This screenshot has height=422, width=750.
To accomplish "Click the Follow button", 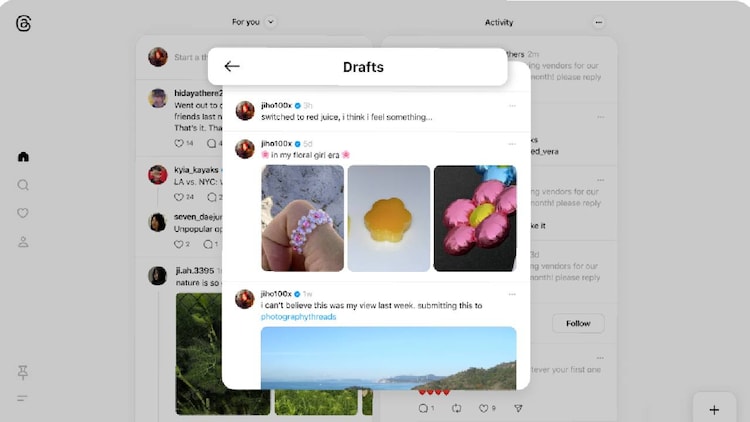I will 578,323.
